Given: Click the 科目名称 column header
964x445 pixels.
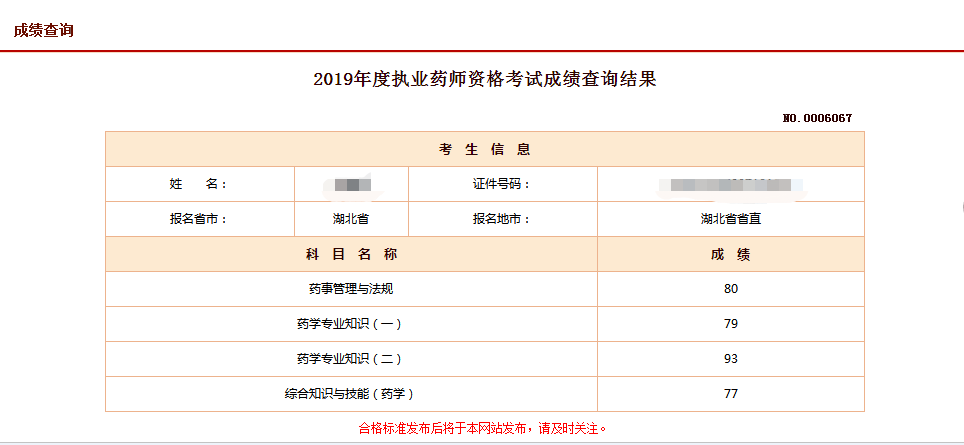Looking at the screenshot, I should 351,254.
